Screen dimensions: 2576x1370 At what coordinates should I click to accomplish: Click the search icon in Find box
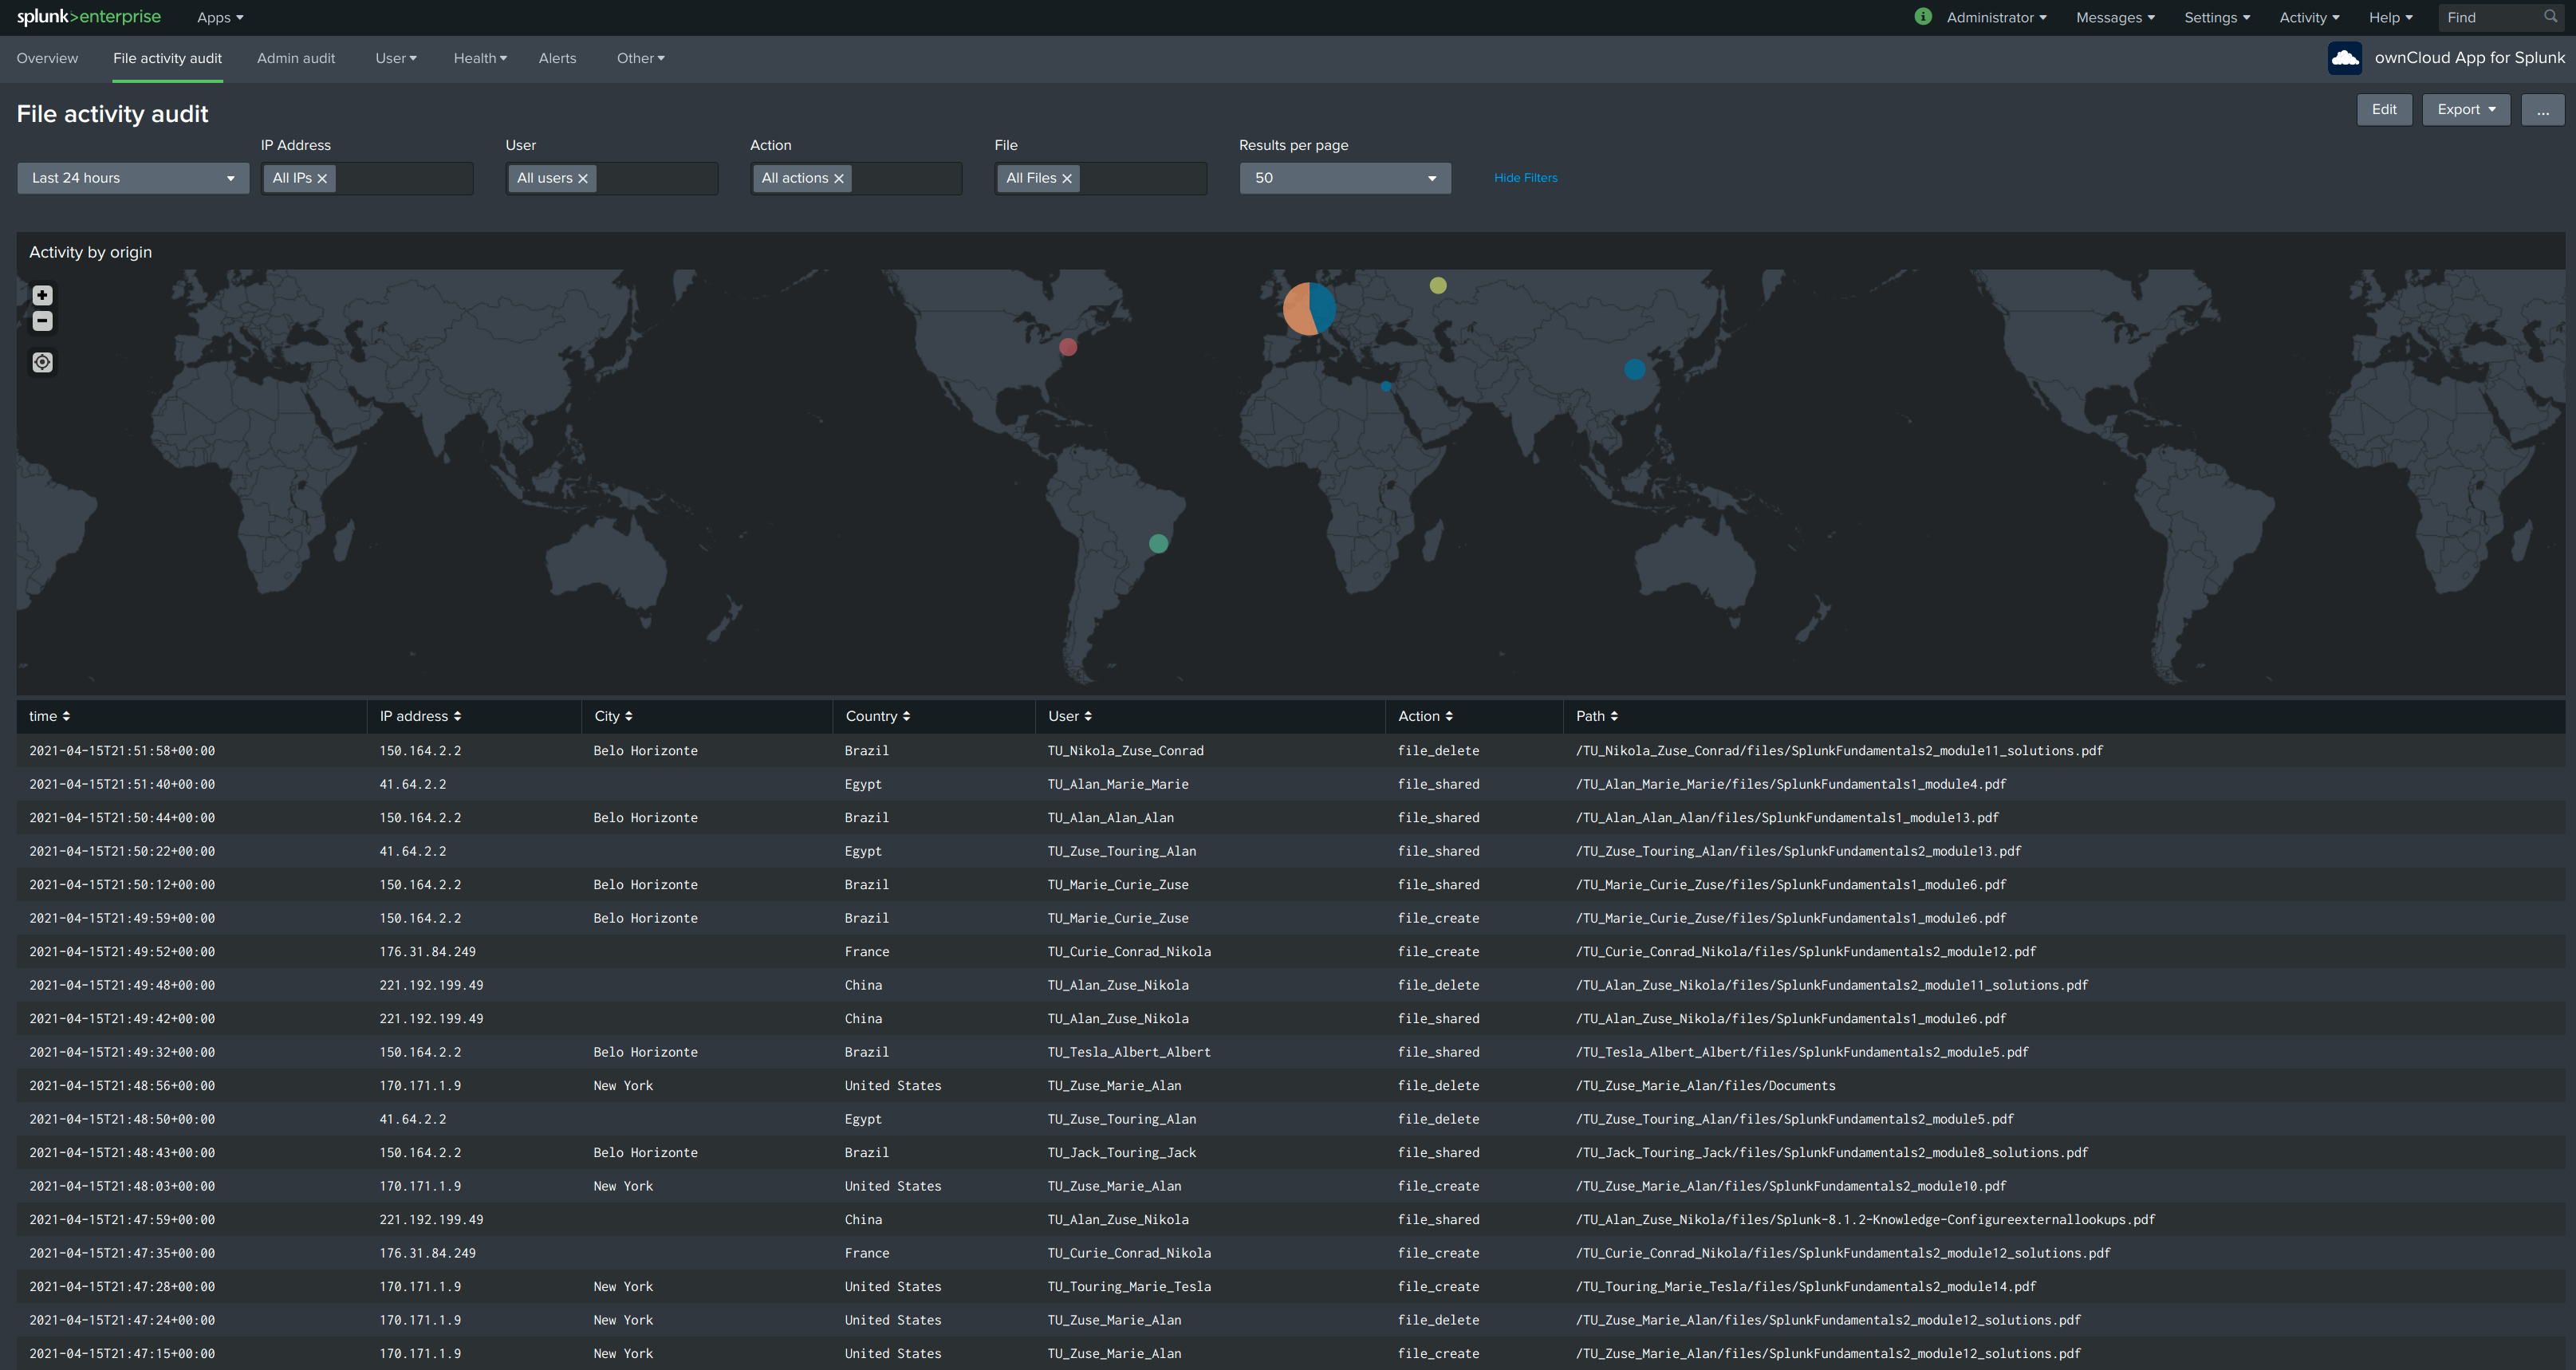point(2550,17)
